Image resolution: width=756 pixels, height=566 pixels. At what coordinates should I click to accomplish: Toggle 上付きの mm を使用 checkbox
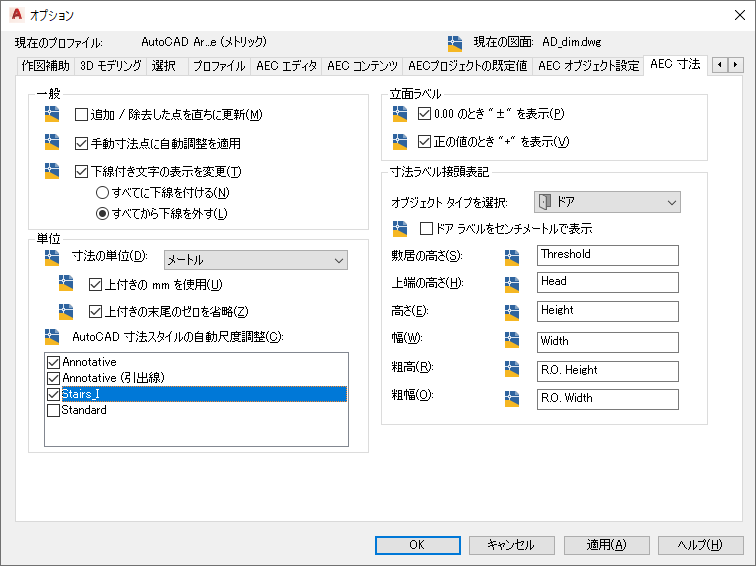pyautogui.click(x=95, y=285)
